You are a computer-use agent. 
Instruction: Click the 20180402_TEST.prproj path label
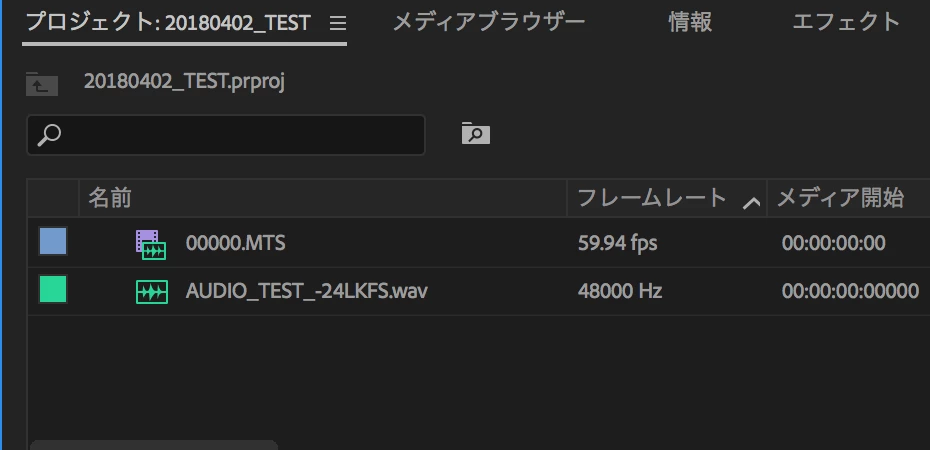(x=184, y=81)
